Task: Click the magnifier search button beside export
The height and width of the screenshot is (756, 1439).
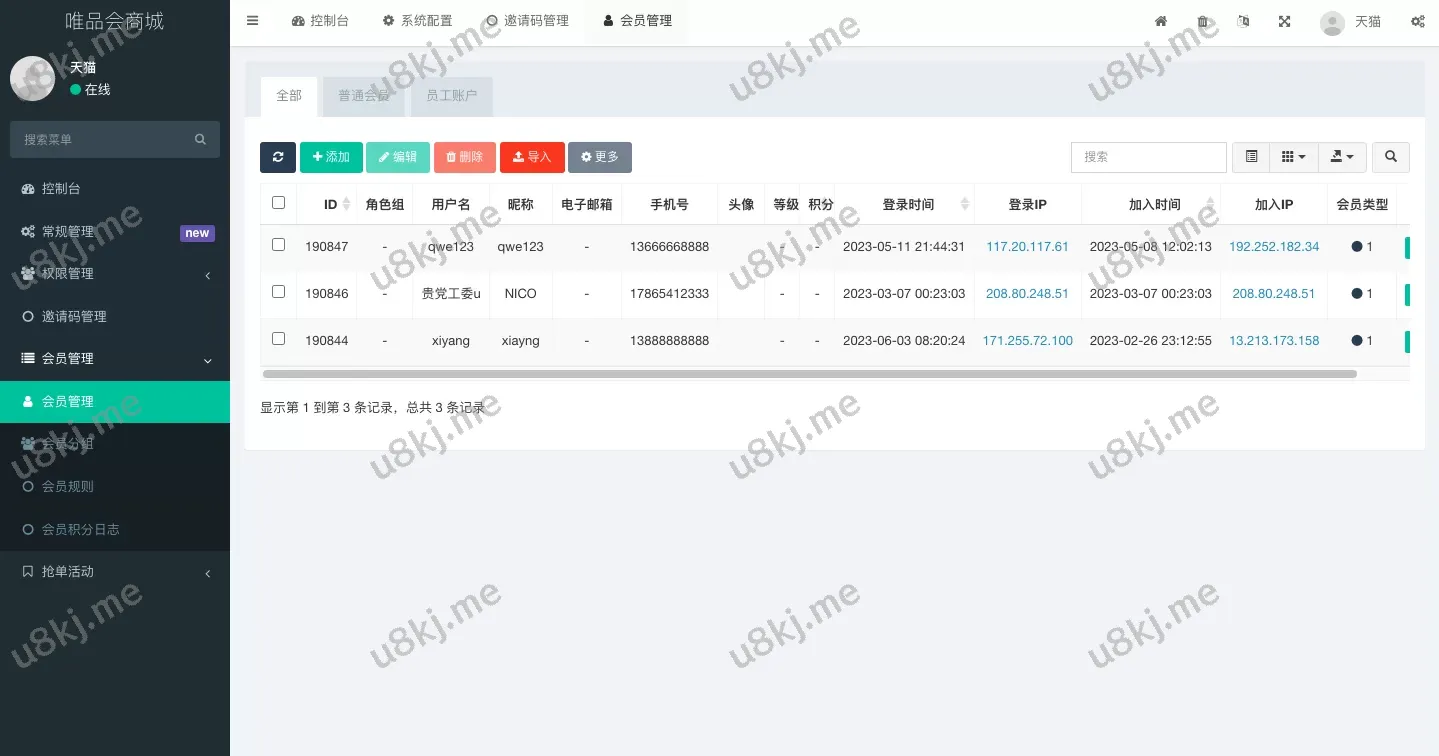Action: pos(1390,157)
